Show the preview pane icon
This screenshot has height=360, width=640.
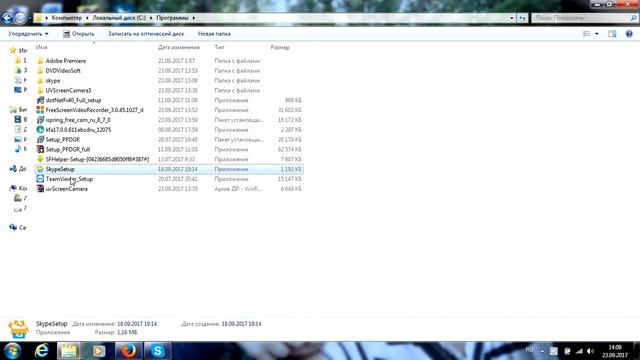tap(612, 34)
